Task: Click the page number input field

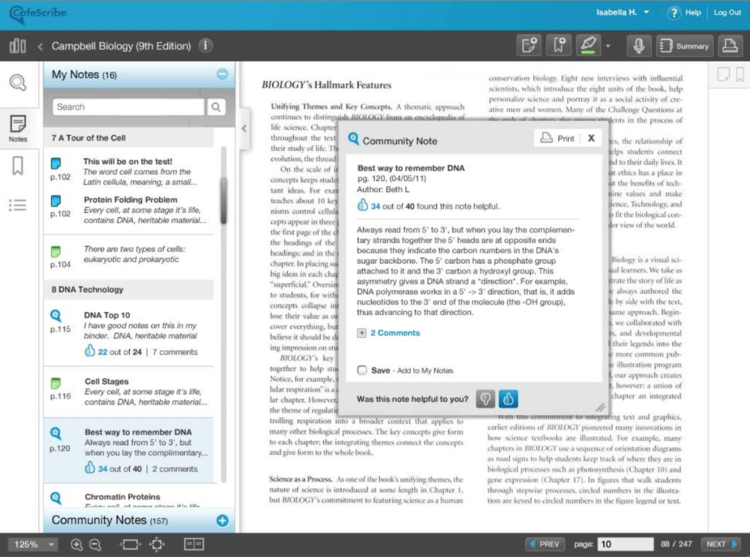Action: 625,544
